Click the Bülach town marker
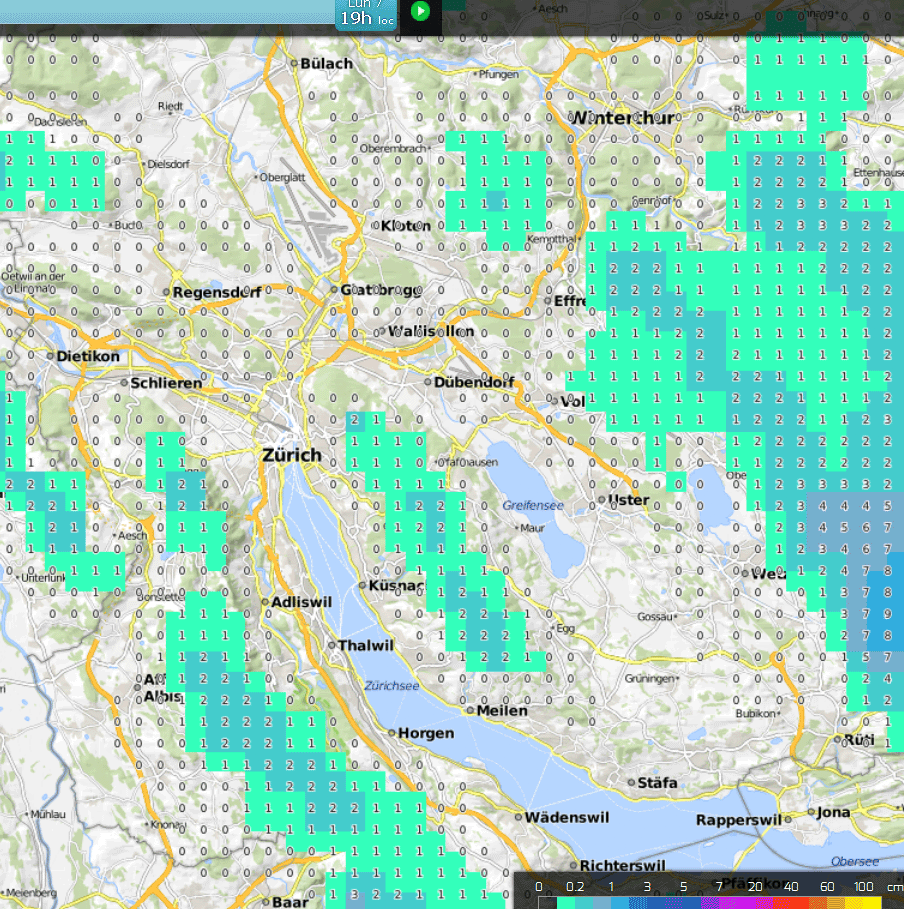The image size is (904, 909). (295, 64)
